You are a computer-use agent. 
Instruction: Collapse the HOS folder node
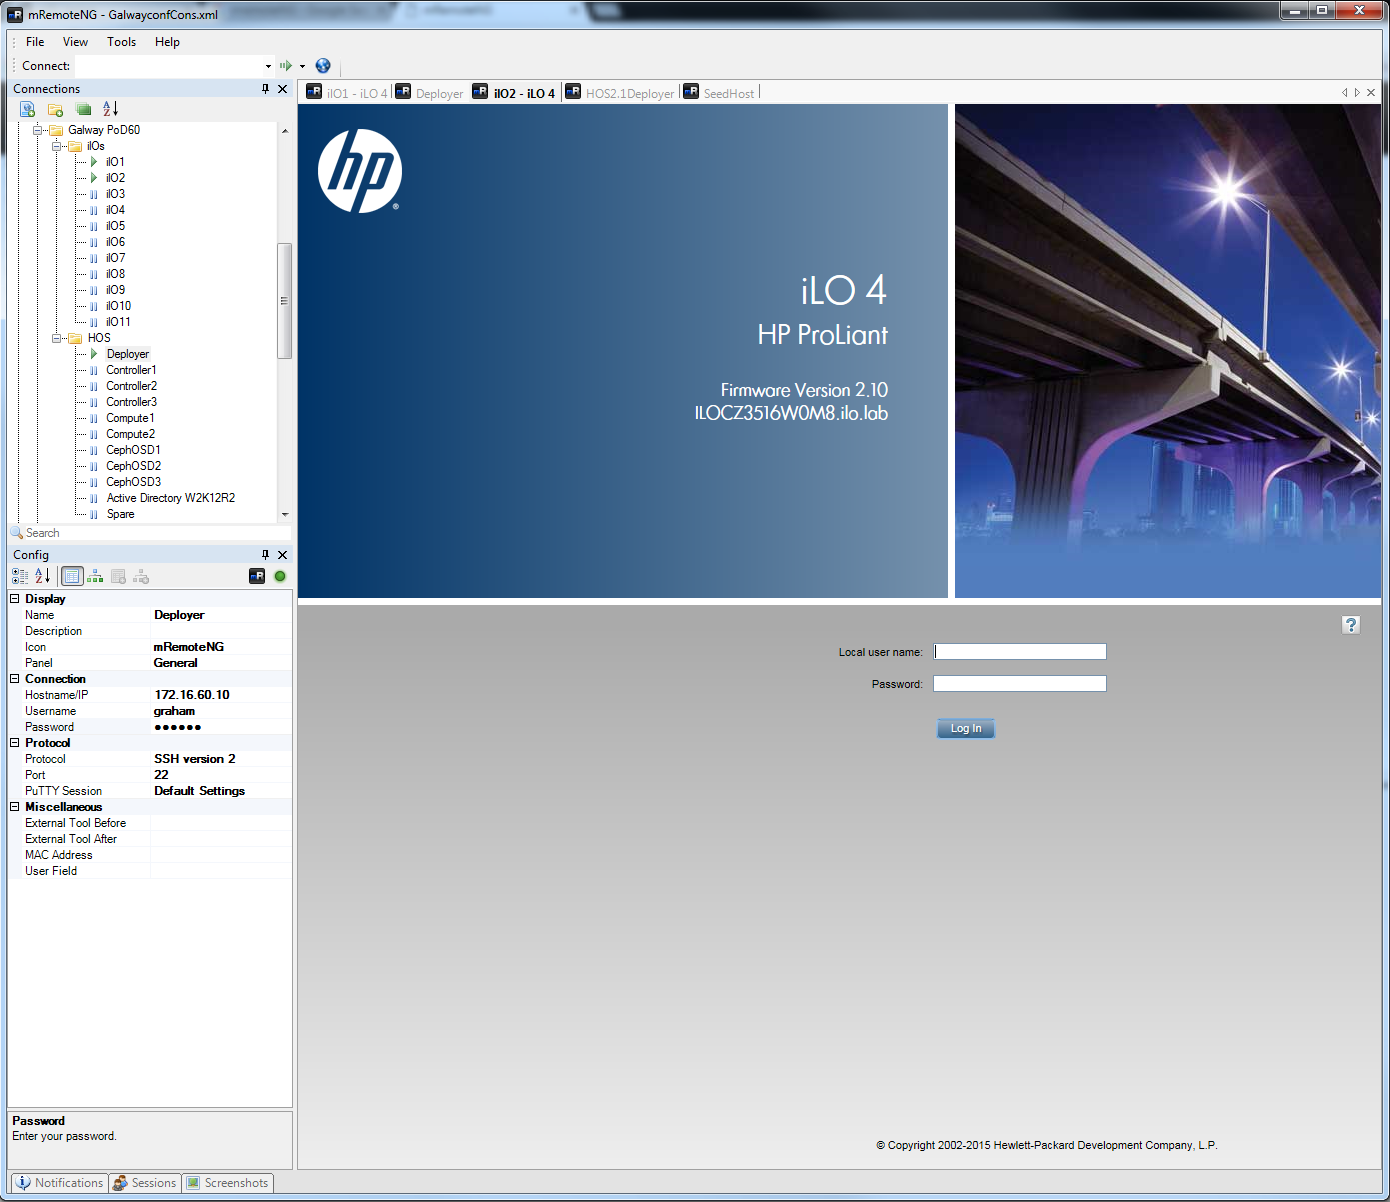click(57, 338)
